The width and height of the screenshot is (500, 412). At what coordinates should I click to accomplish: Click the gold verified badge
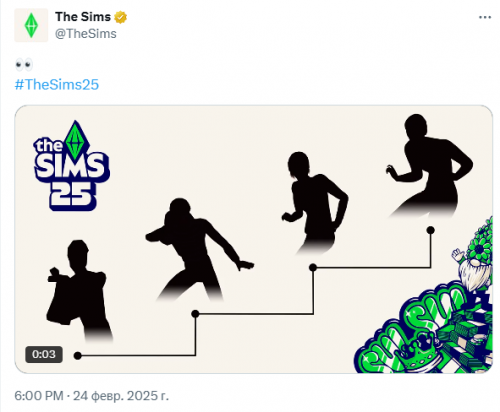point(121,17)
